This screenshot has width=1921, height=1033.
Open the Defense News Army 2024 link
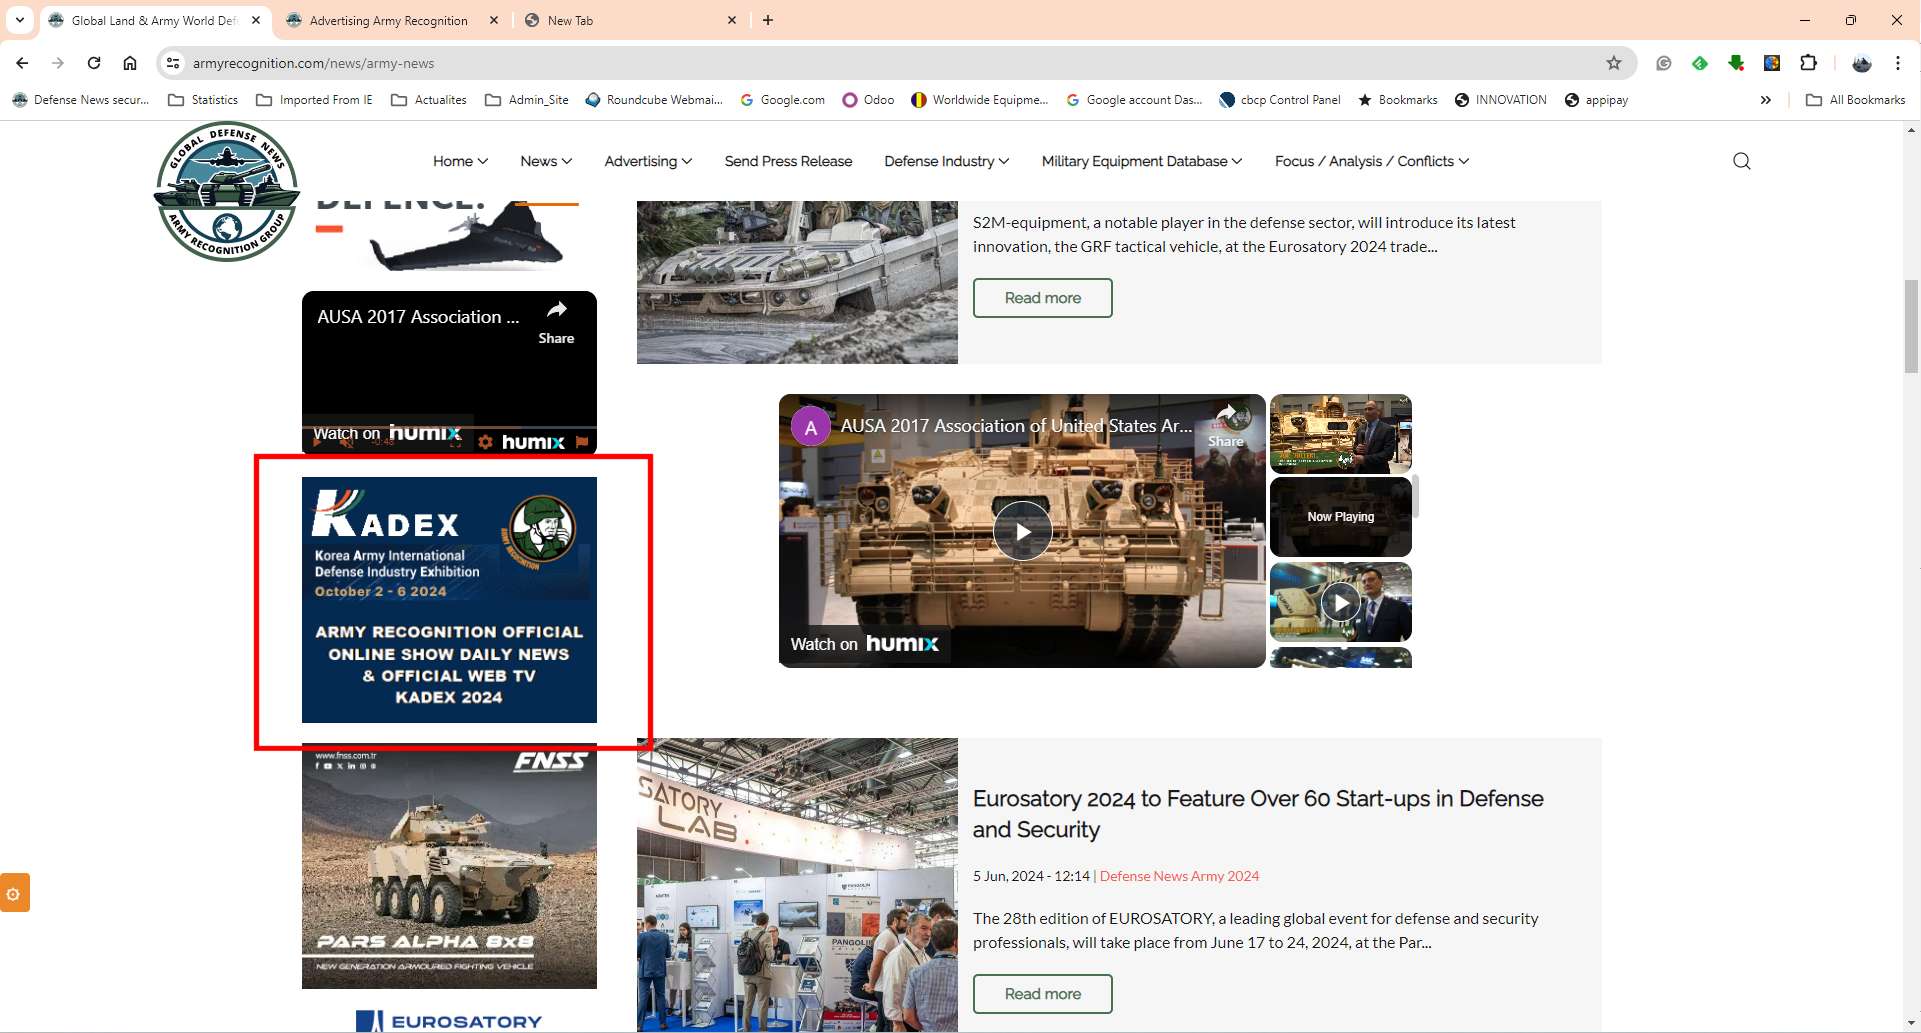(1179, 876)
